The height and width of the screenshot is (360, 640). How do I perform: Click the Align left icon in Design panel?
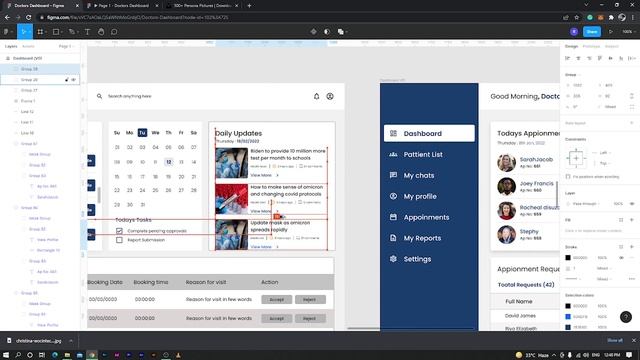point(567,58)
